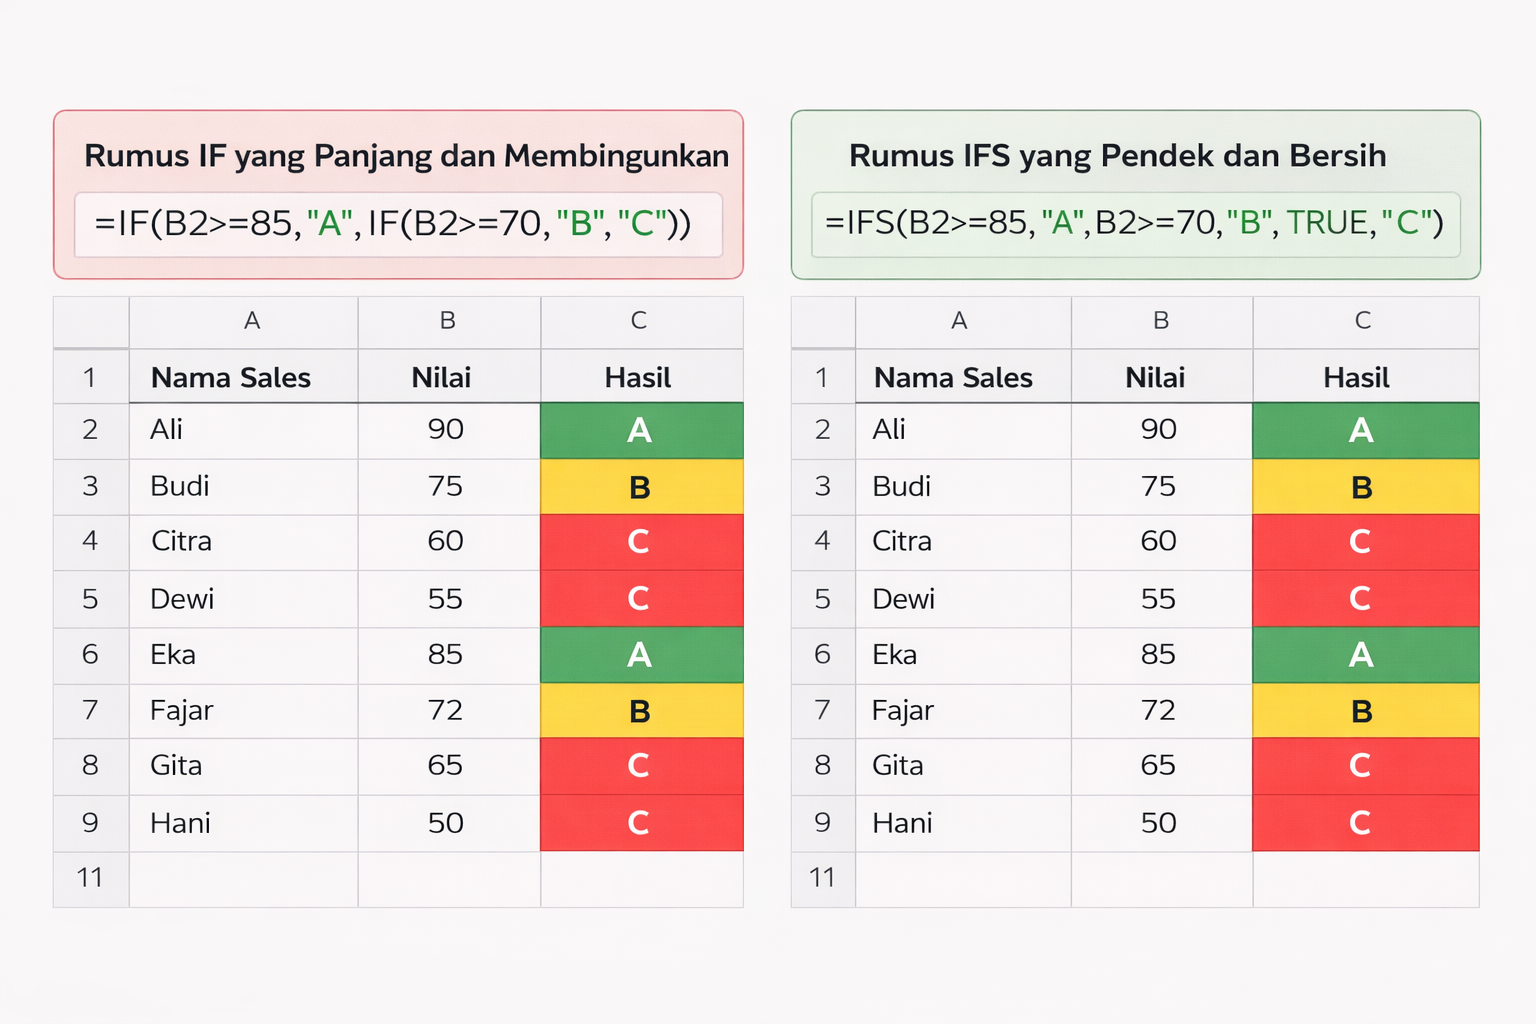Screen dimensions: 1536x1024
Task: Select column C header in right table
Action: 1363,321
